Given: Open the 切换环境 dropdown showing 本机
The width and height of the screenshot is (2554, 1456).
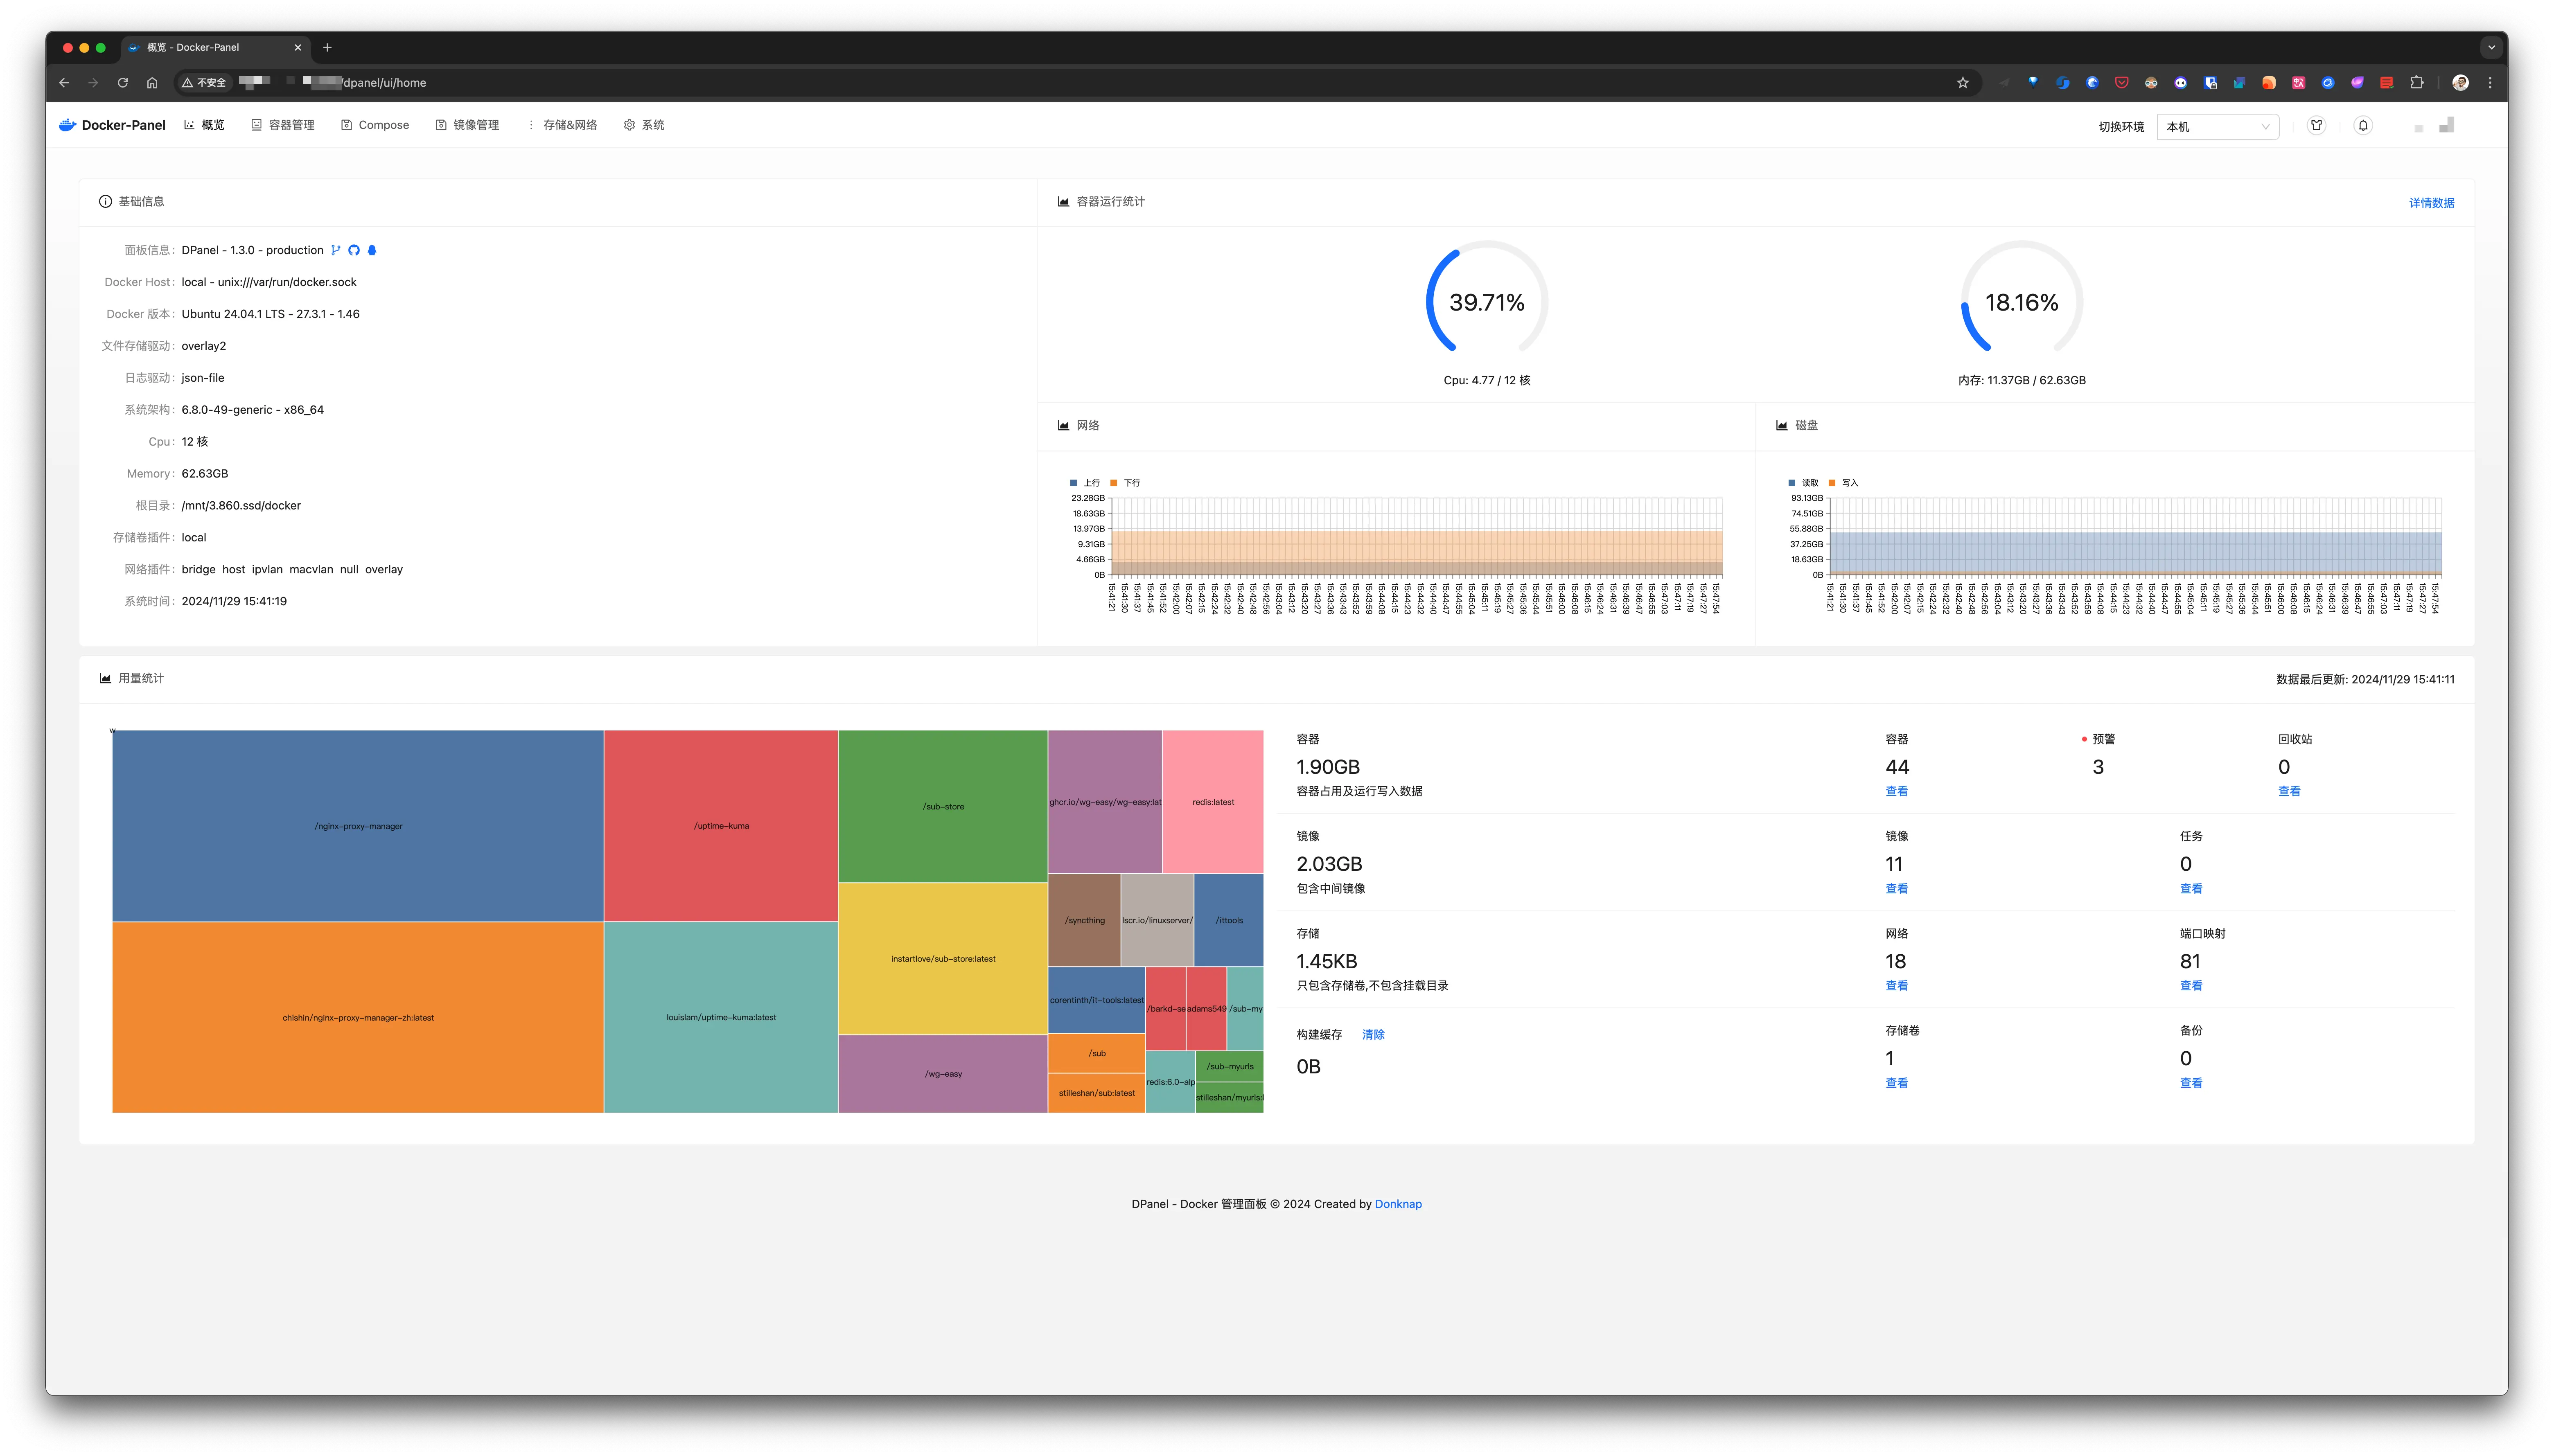Looking at the screenshot, I should [x=2217, y=127].
